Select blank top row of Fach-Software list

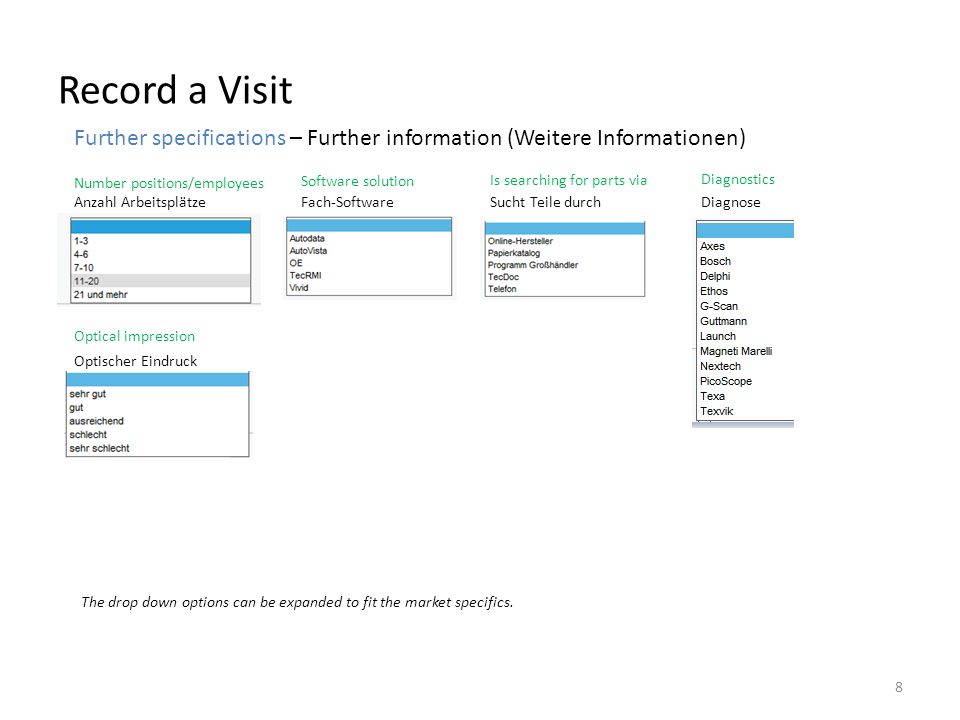point(369,225)
